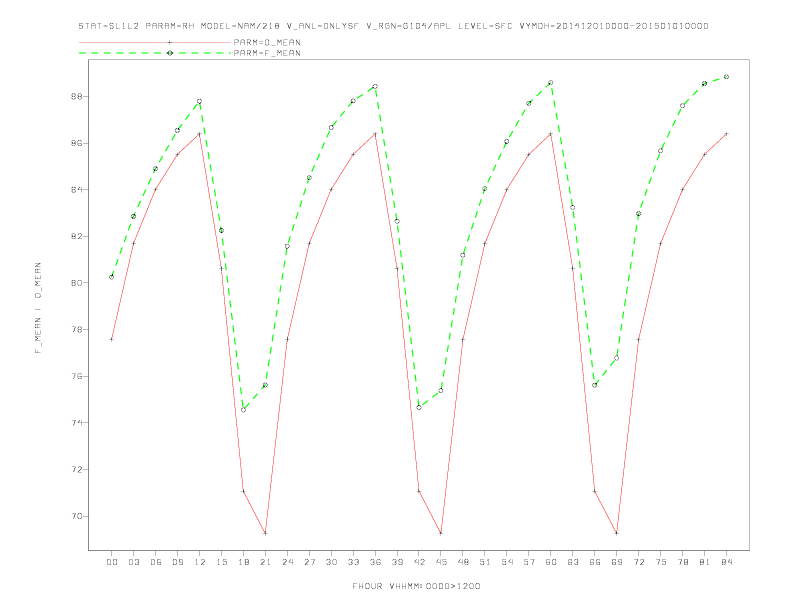792x612 pixels.
Task: Click x-axis tick label 27
Action: (x=309, y=562)
